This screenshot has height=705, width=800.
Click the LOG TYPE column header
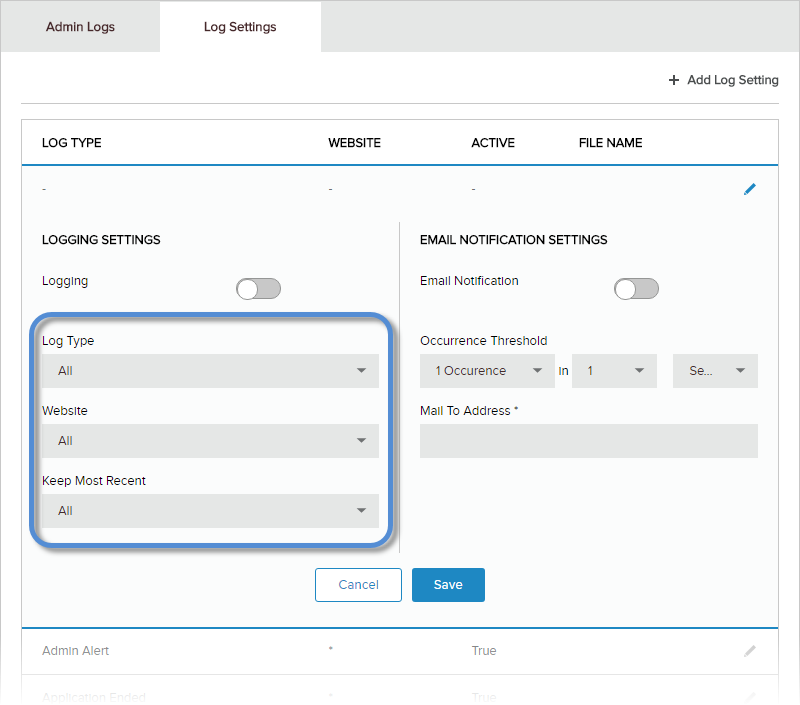(x=72, y=143)
